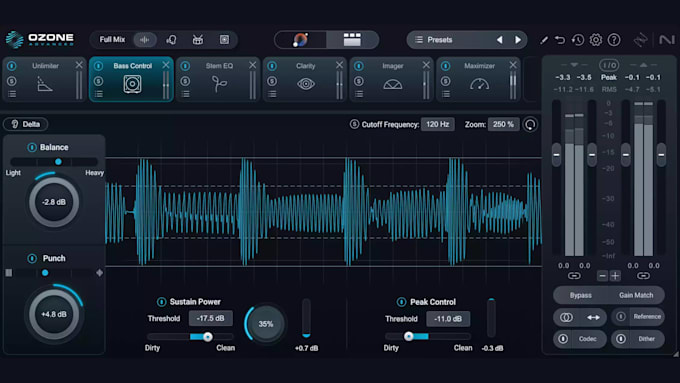Click the Gain Match button
Screen dimensions: 680x383
coord(636,295)
